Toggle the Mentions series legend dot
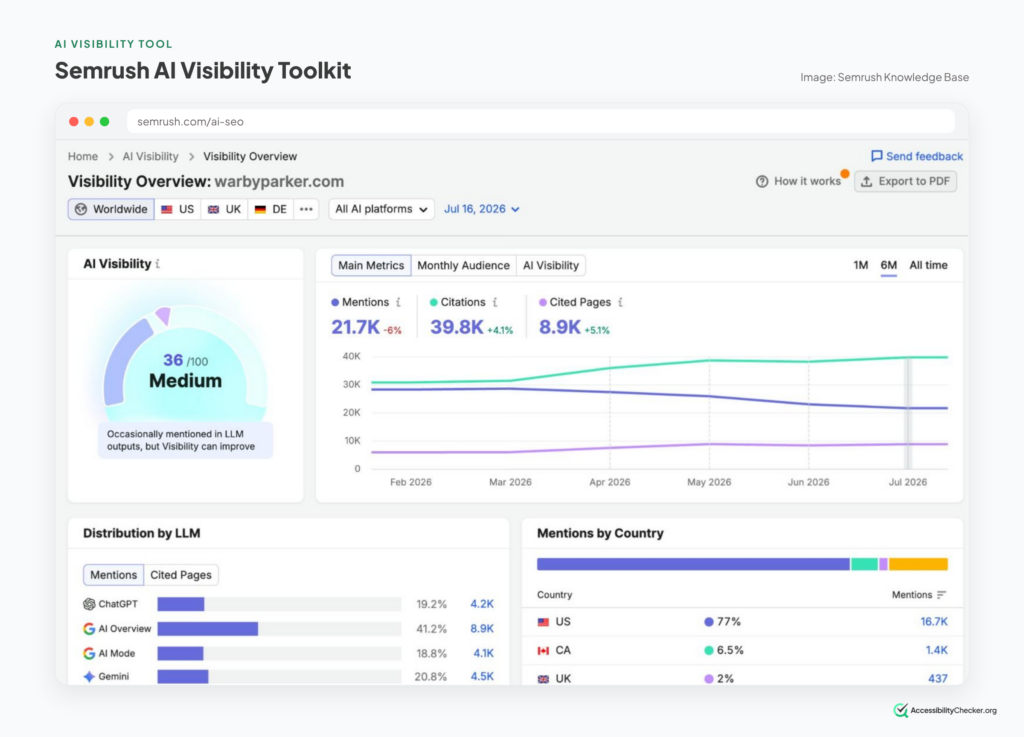Viewport: 1024px width, 737px height. coord(335,302)
